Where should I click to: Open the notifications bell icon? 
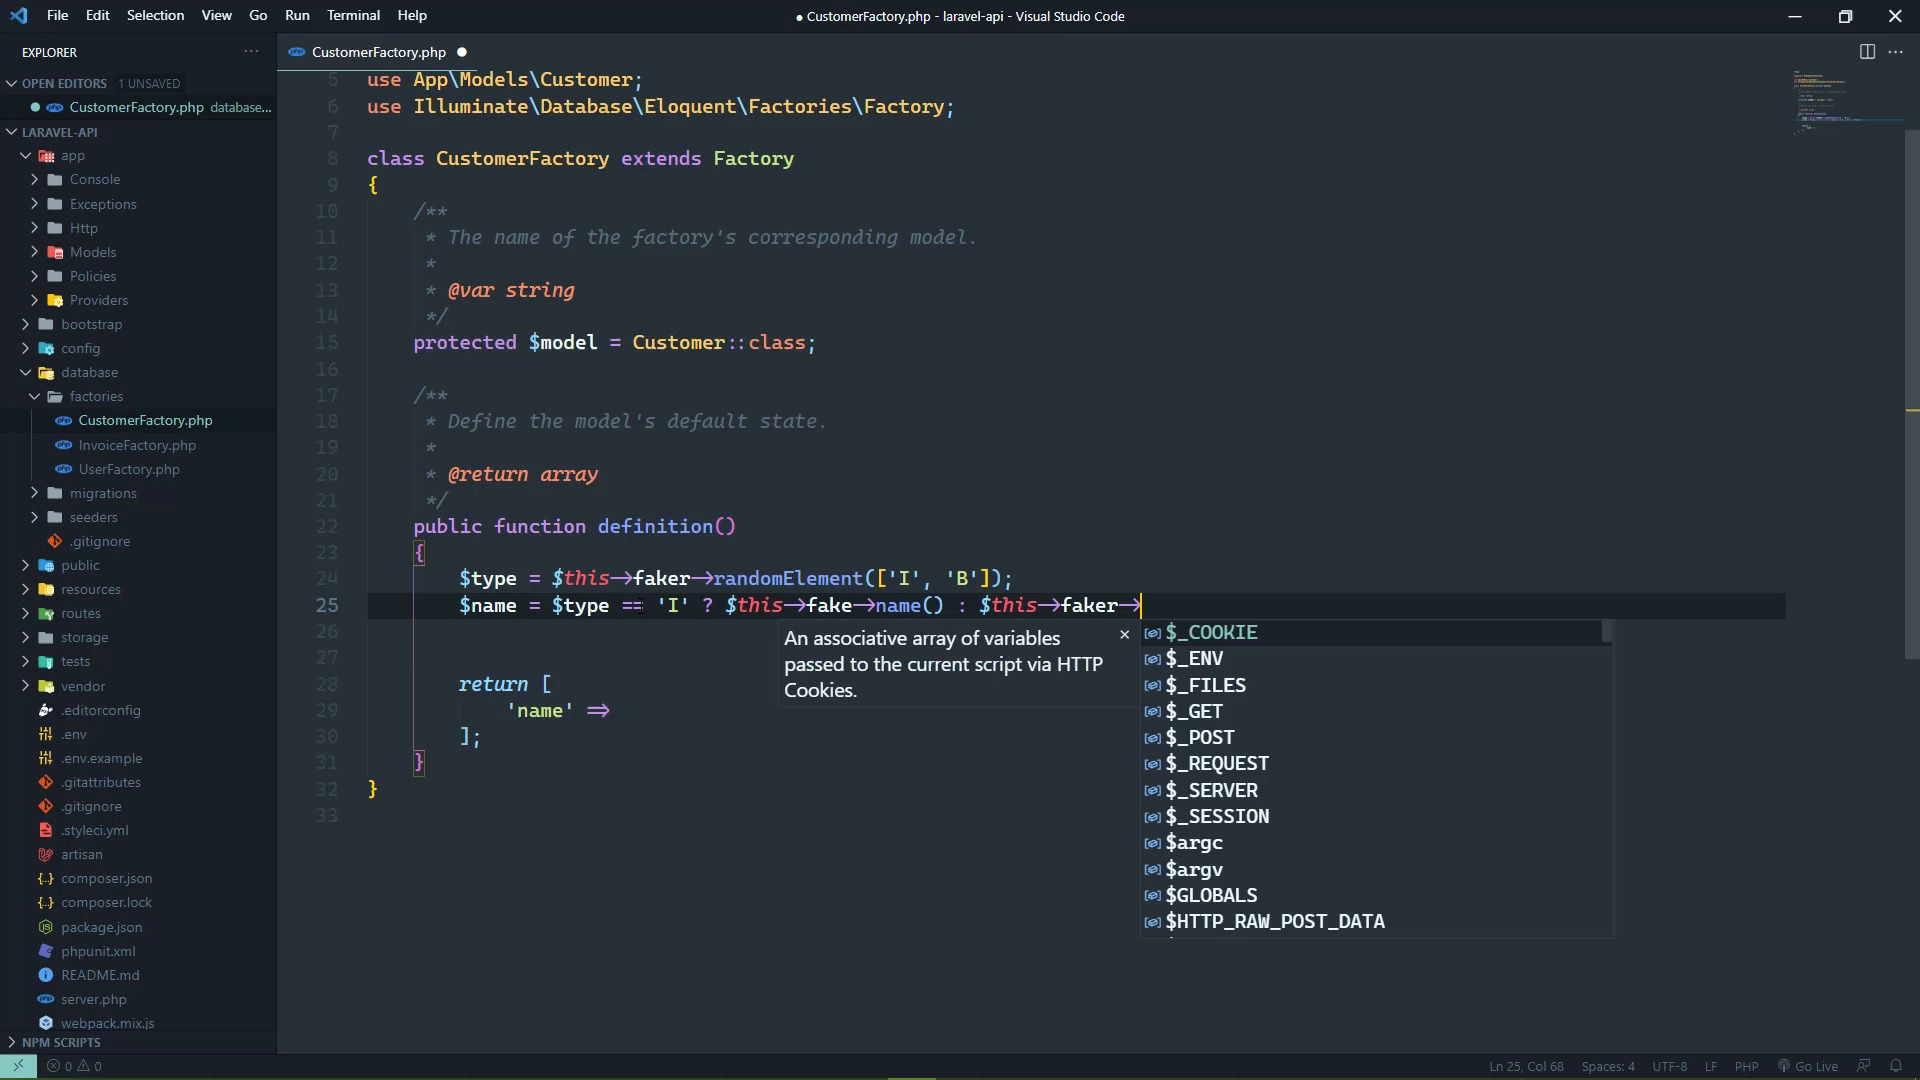click(x=1895, y=1066)
